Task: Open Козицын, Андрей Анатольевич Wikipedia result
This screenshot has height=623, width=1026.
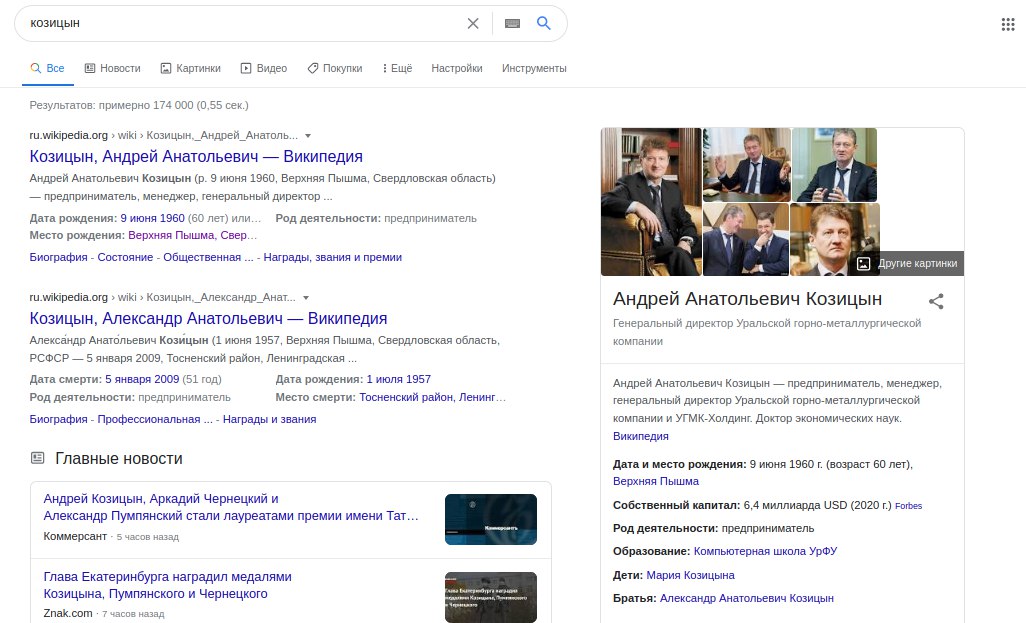Action: 196,156
